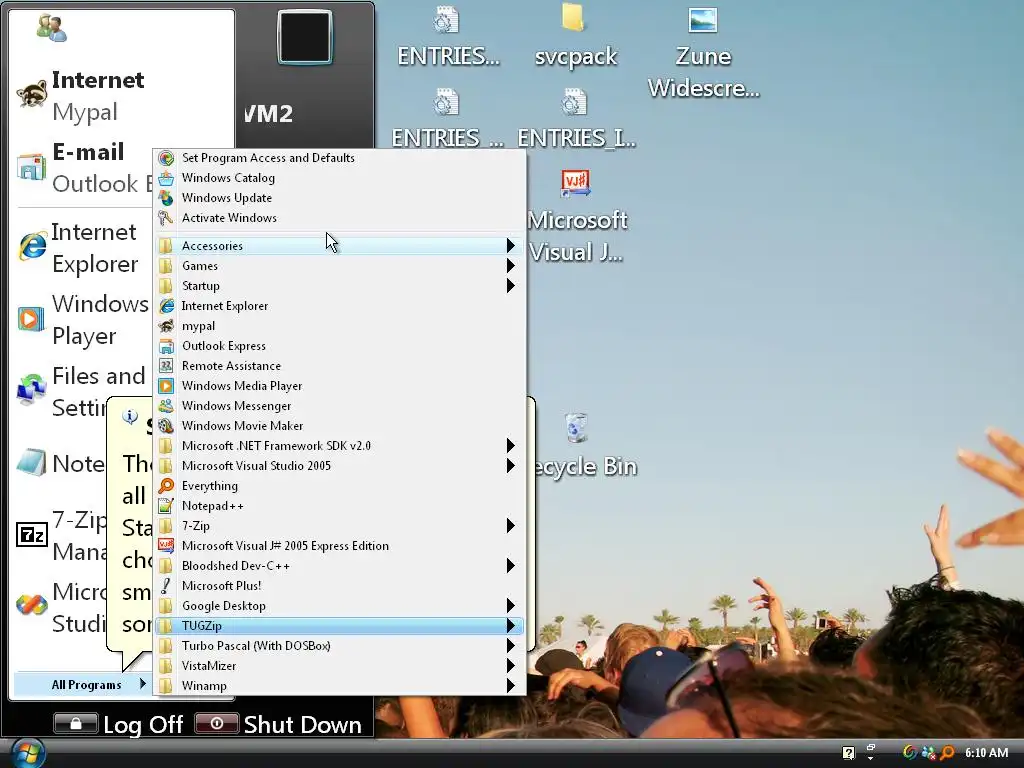Click the Shut Down button
1024x768 pixels.
click(278, 724)
